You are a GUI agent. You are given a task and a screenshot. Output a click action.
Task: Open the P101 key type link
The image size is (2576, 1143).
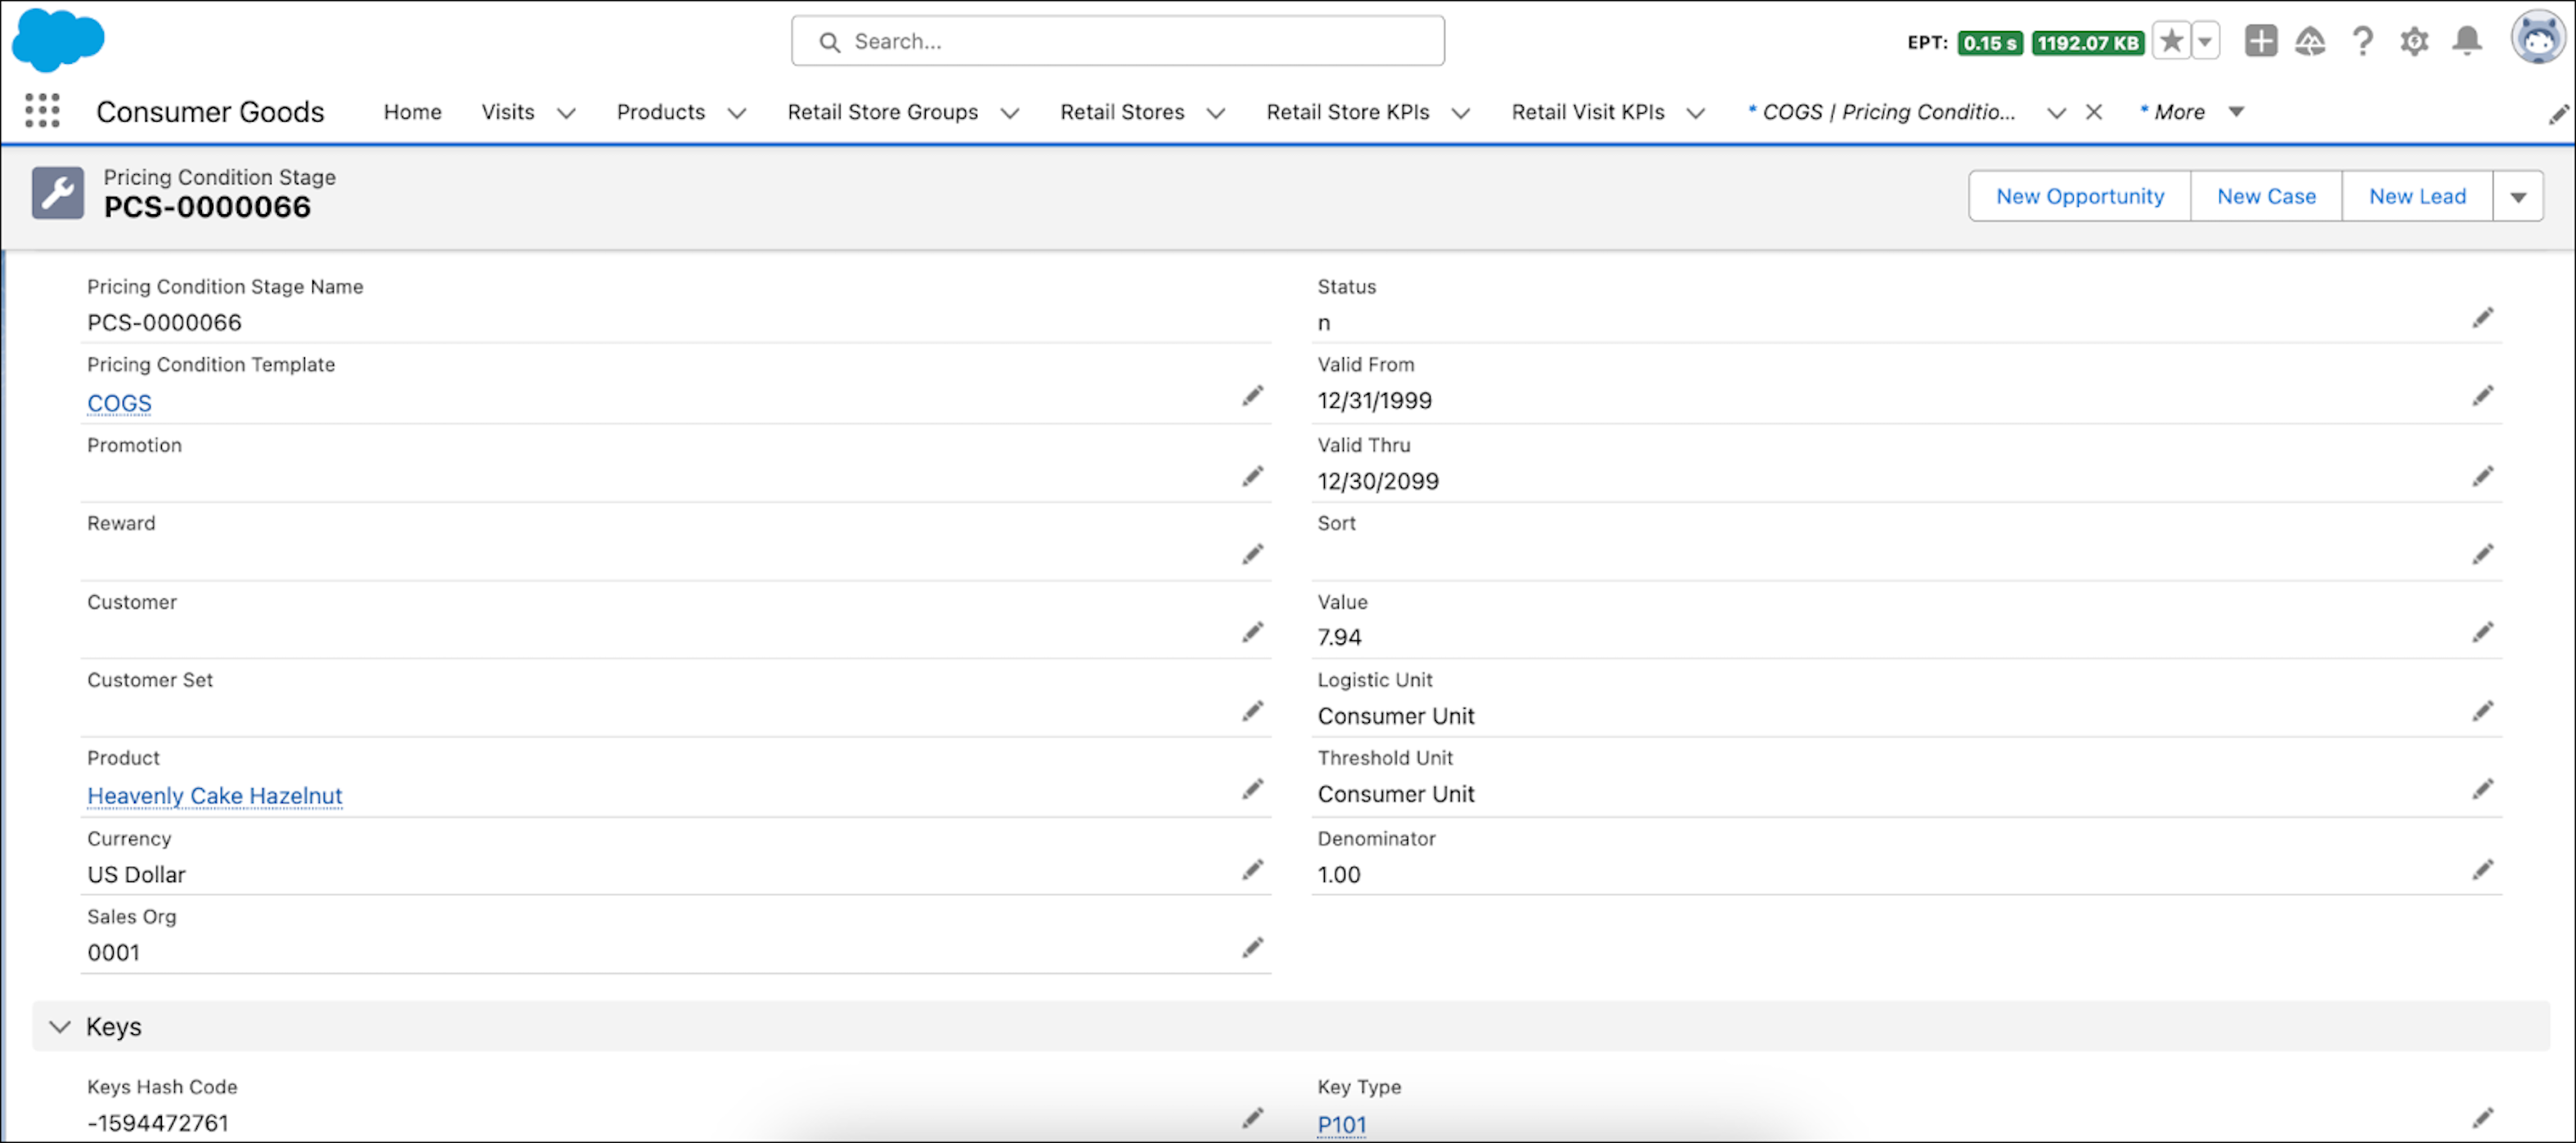[x=1341, y=1124]
